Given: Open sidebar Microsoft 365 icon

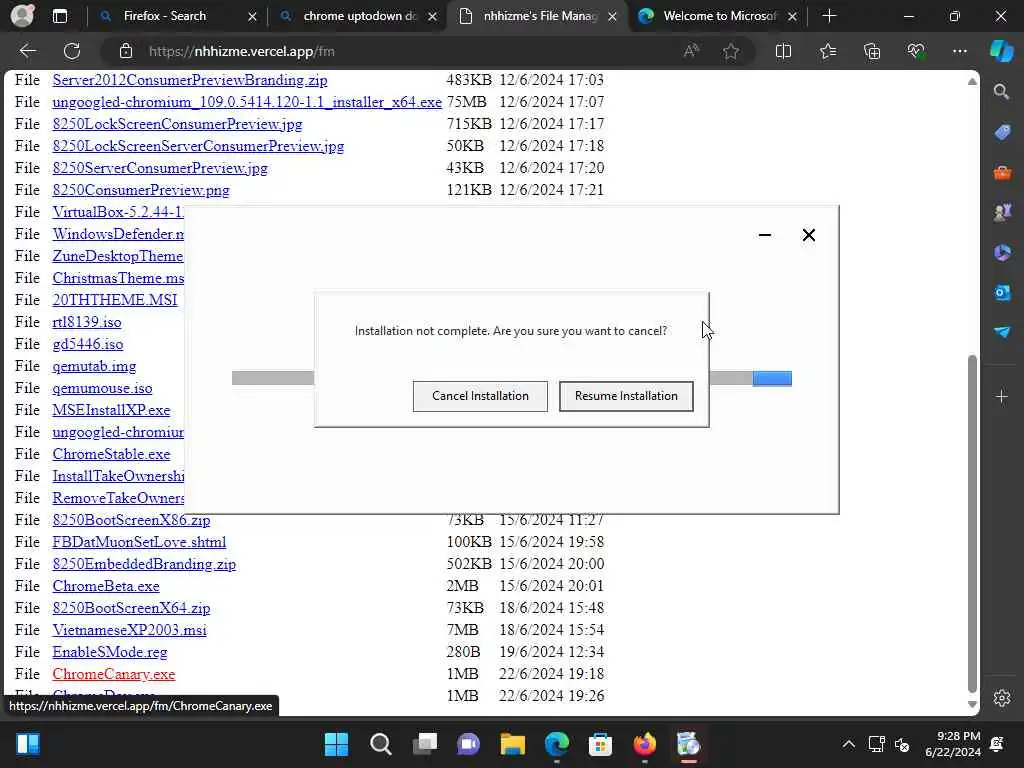Looking at the screenshot, I should coord(1002,253).
